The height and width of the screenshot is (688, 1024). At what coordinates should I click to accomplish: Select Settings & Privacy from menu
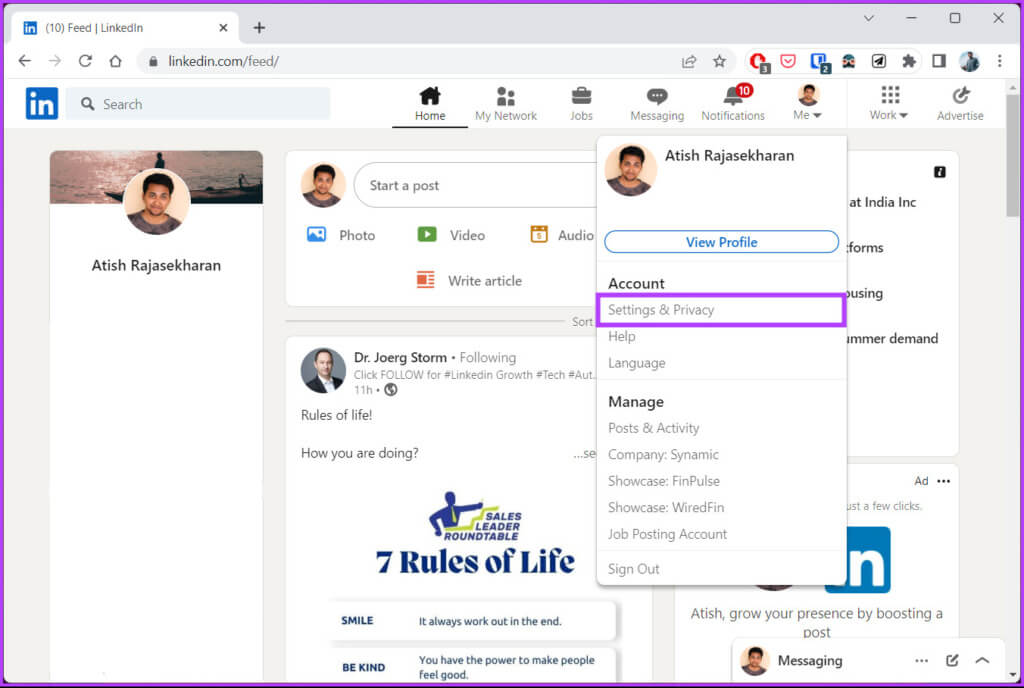[x=721, y=310]
